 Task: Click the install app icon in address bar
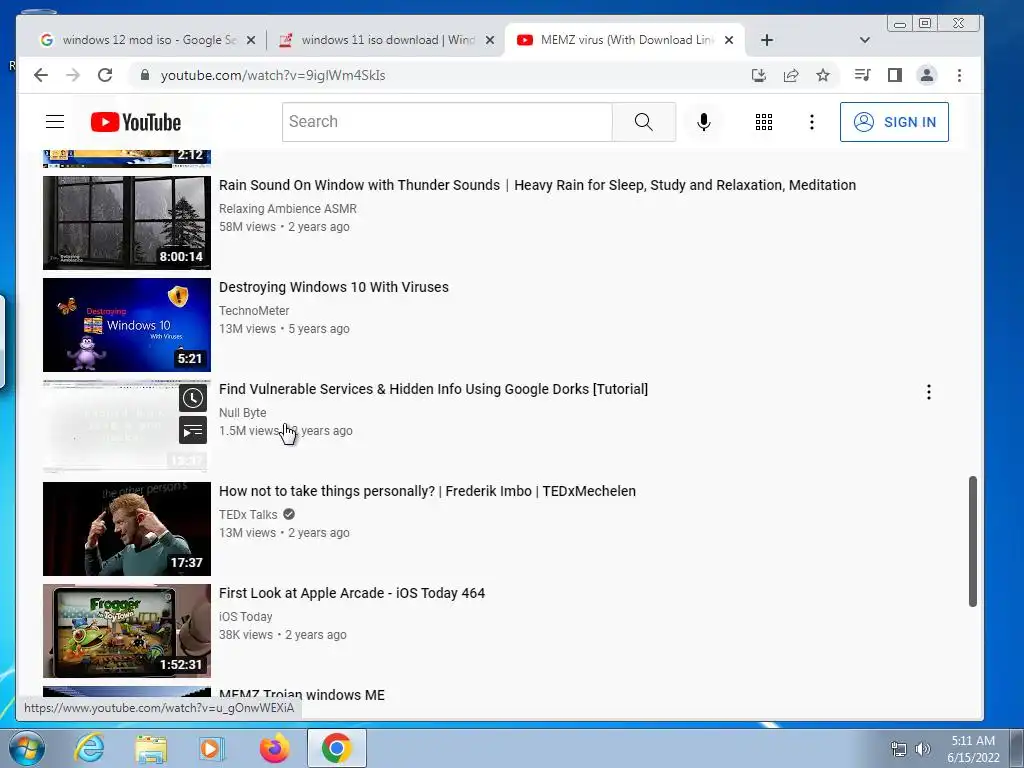758,75
